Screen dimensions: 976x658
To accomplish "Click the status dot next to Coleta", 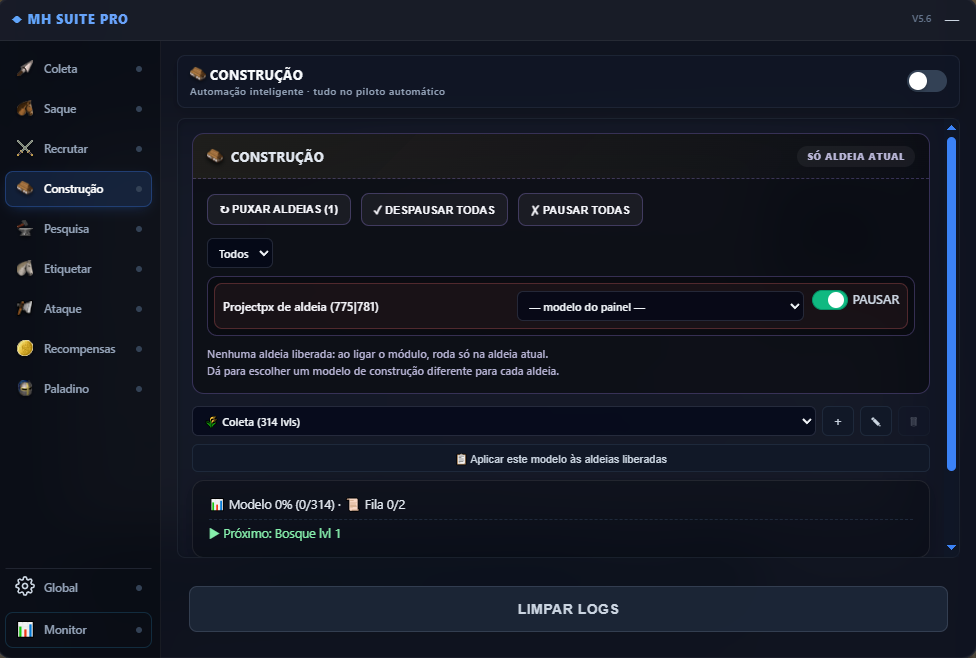I will tap(139, 68).
